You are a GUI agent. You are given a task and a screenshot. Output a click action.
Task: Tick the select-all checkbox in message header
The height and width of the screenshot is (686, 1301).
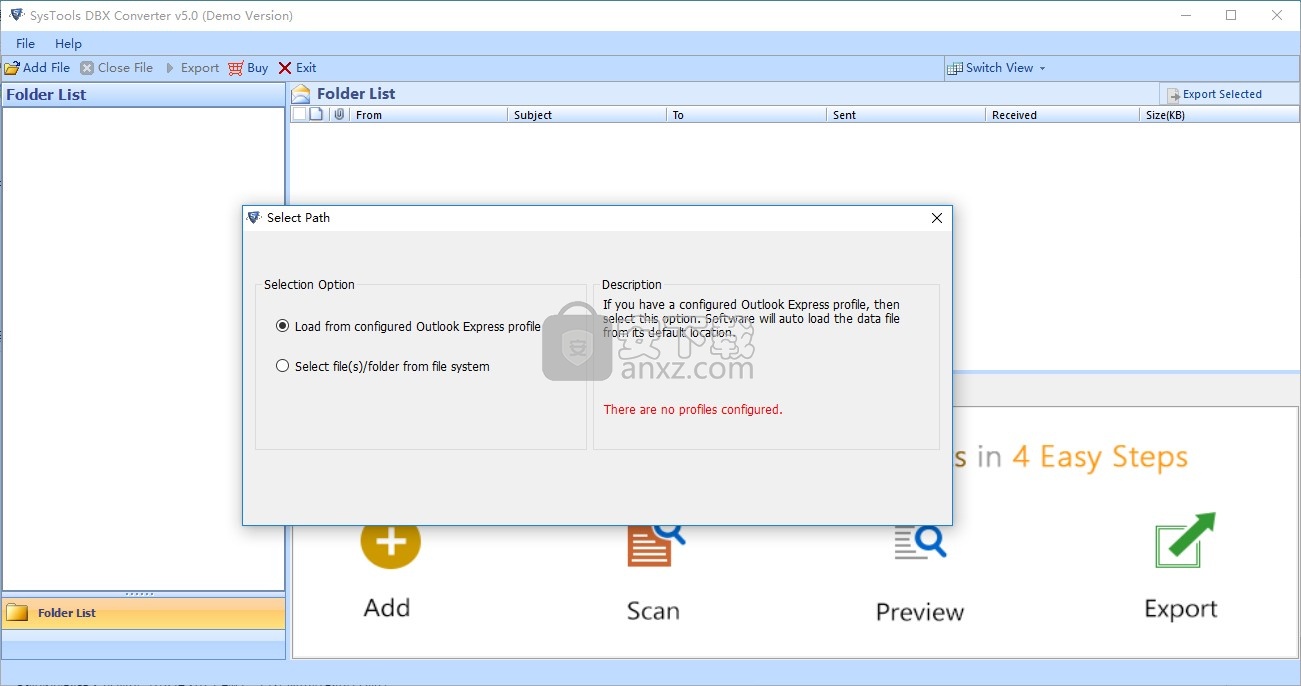(299, 115)
